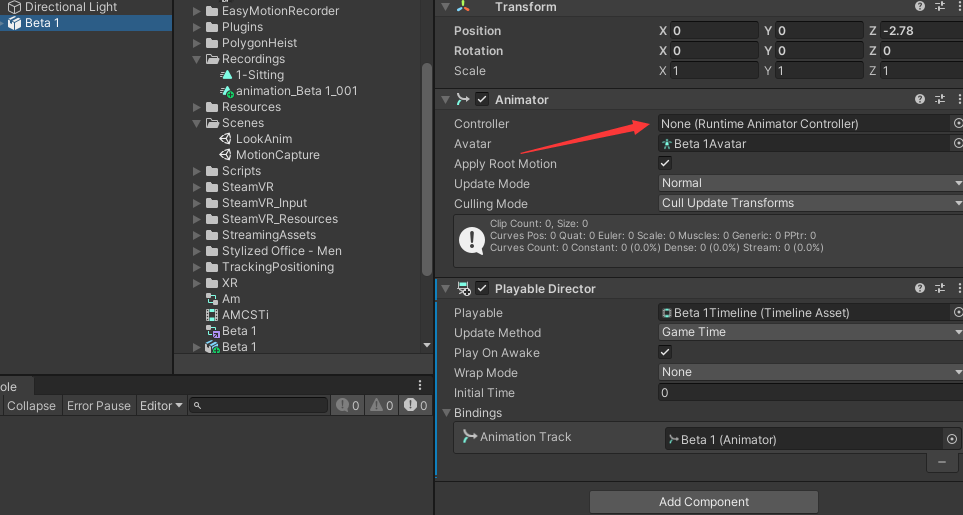963x515 pixels.
Task: Collapse the Bindings foldout
Action: click(x=446, y=412)
